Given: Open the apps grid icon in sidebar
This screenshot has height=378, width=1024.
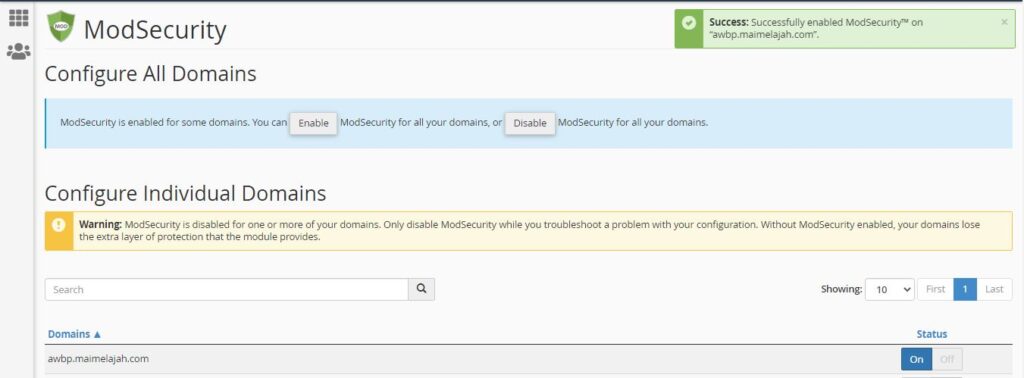Looking at the screenshot, I should click(x=18, y=18).
